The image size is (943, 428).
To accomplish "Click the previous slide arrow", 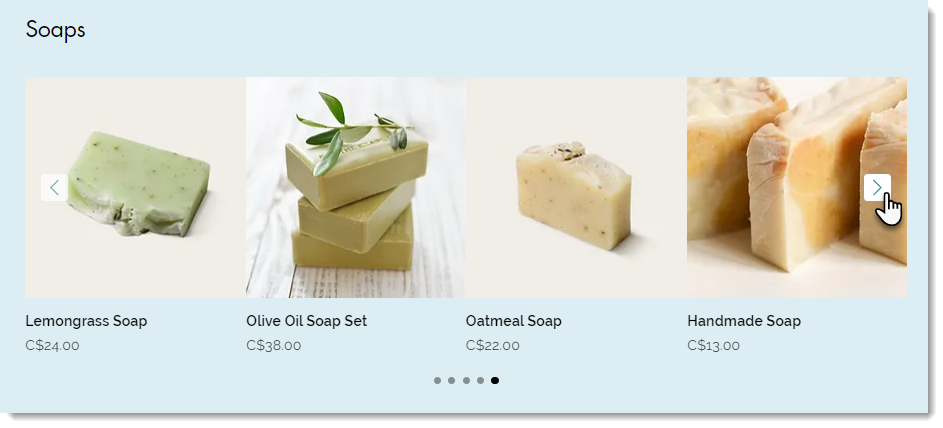I will click(54, 188).
